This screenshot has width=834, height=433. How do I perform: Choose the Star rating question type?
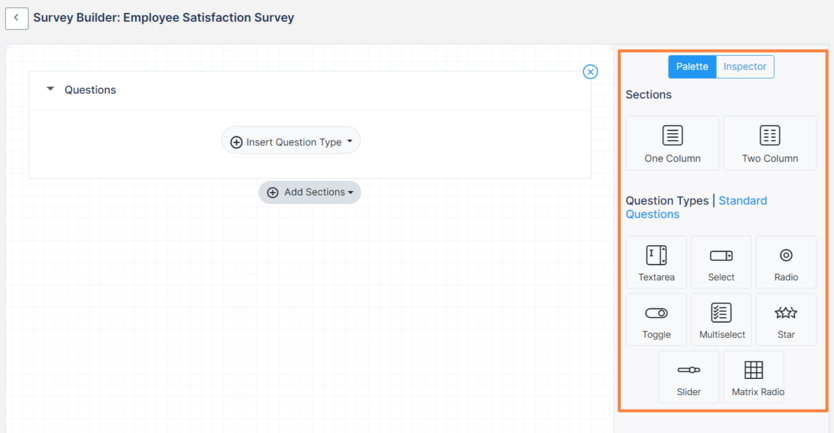click(x=786, y=319)
